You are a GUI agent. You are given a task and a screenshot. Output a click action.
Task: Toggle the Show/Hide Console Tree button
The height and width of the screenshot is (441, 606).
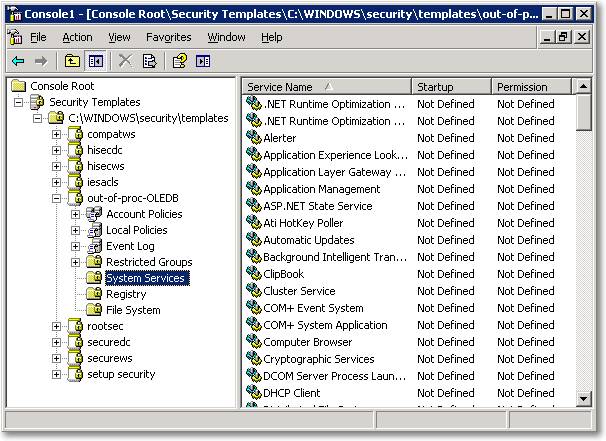pyautogui.click(x=95, y=61)
